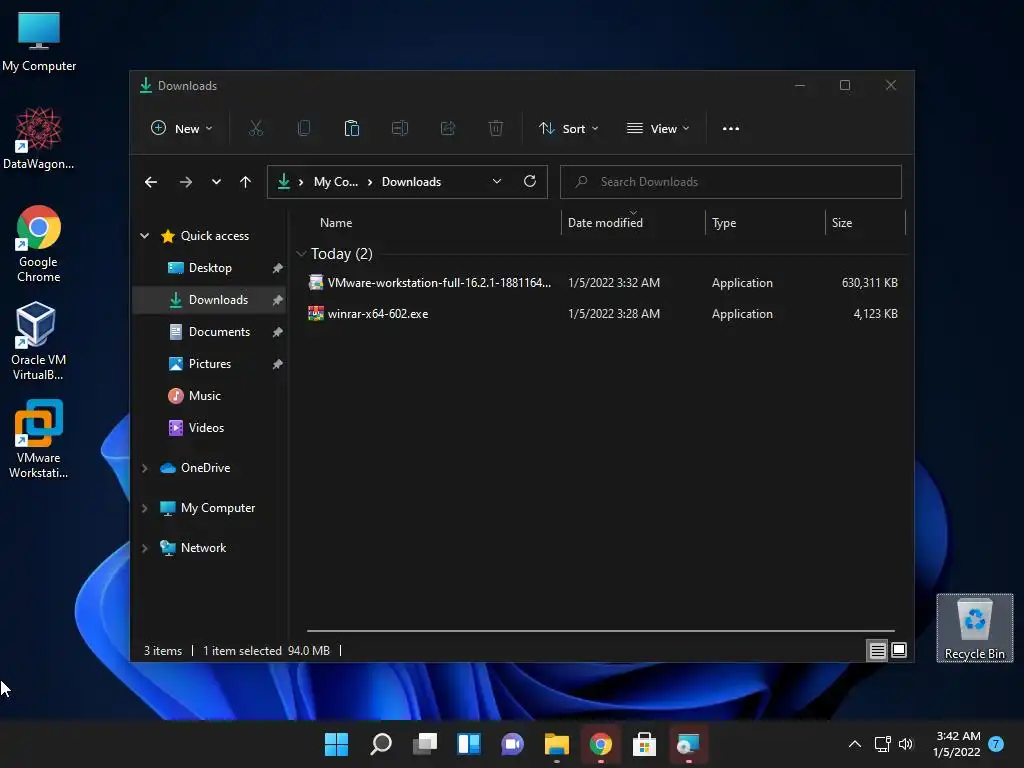Open My Computer desktop icon
This screenshot has width=1024, height=768.
coord(39,41)
